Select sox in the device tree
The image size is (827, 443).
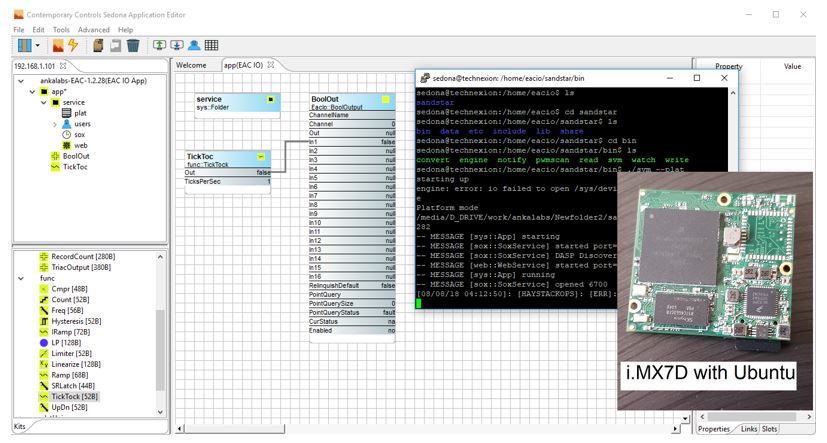pyautogui.click(x=79, y=134)
